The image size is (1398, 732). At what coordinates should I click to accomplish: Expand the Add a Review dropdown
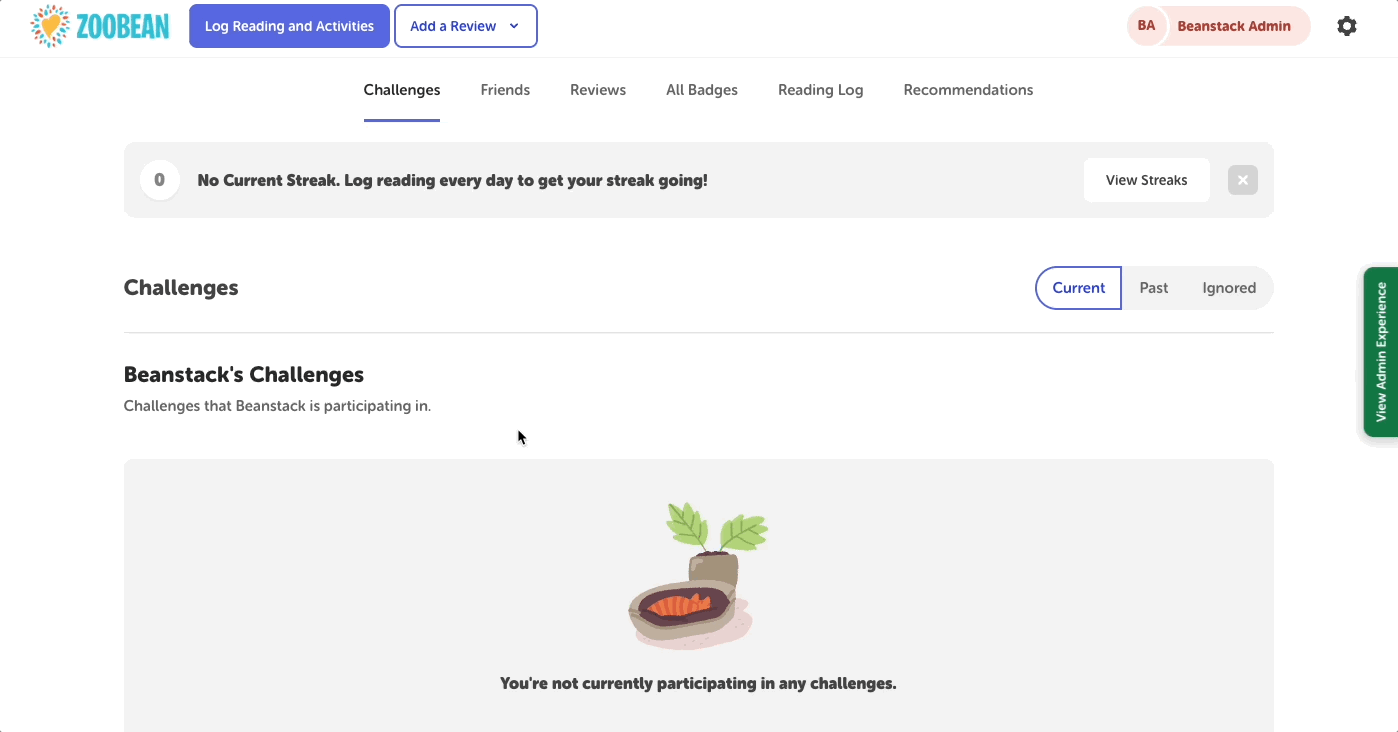[x=465, y=25]
